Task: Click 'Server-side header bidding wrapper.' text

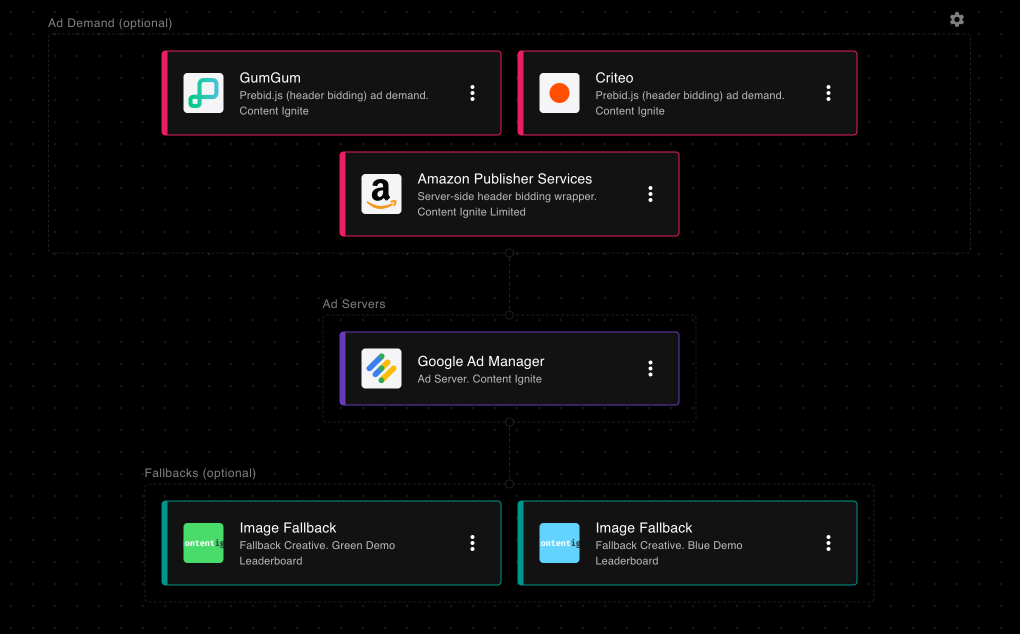Action: 507,196
